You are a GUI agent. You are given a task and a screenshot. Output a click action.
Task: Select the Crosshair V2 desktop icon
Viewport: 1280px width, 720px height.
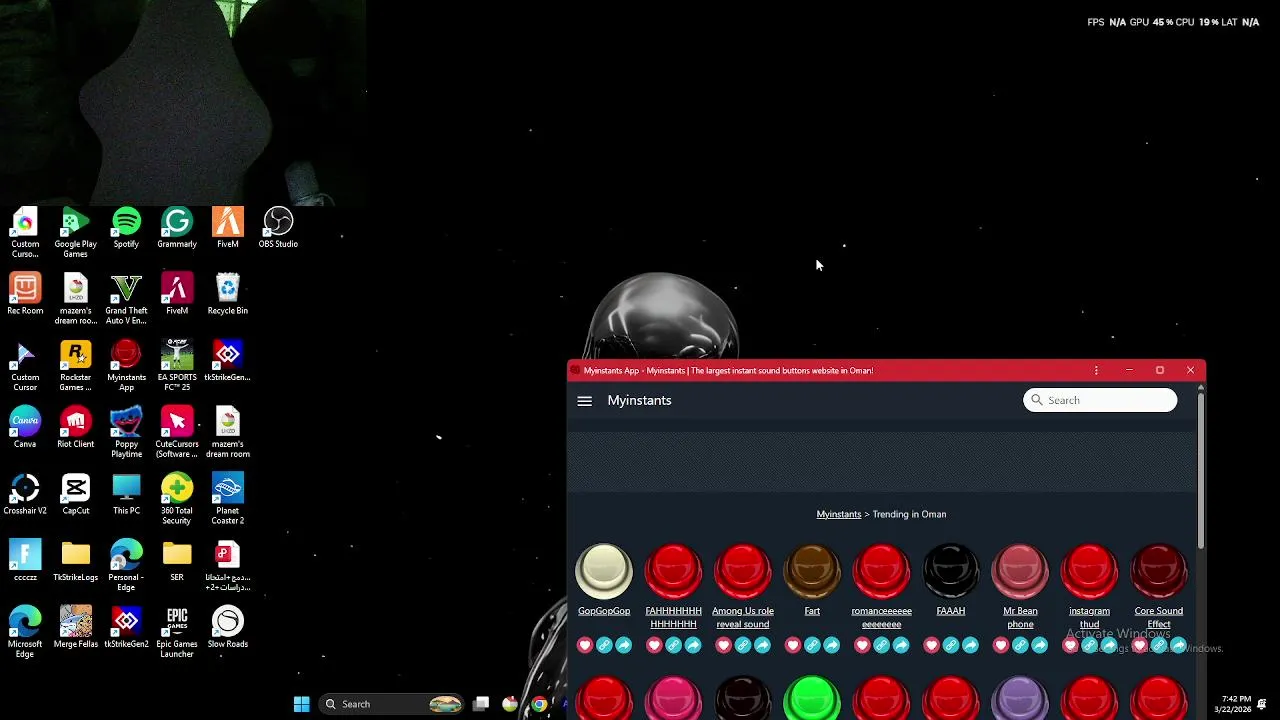(25, 495)
